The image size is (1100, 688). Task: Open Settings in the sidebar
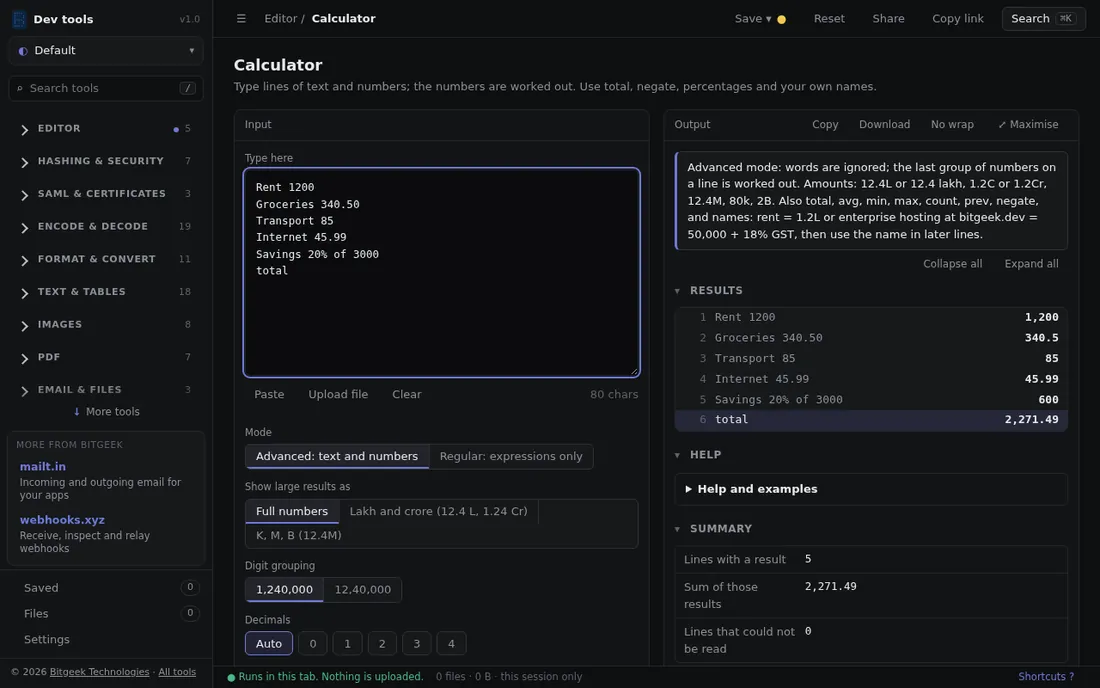pyautogui.click(x=46, y=640)
